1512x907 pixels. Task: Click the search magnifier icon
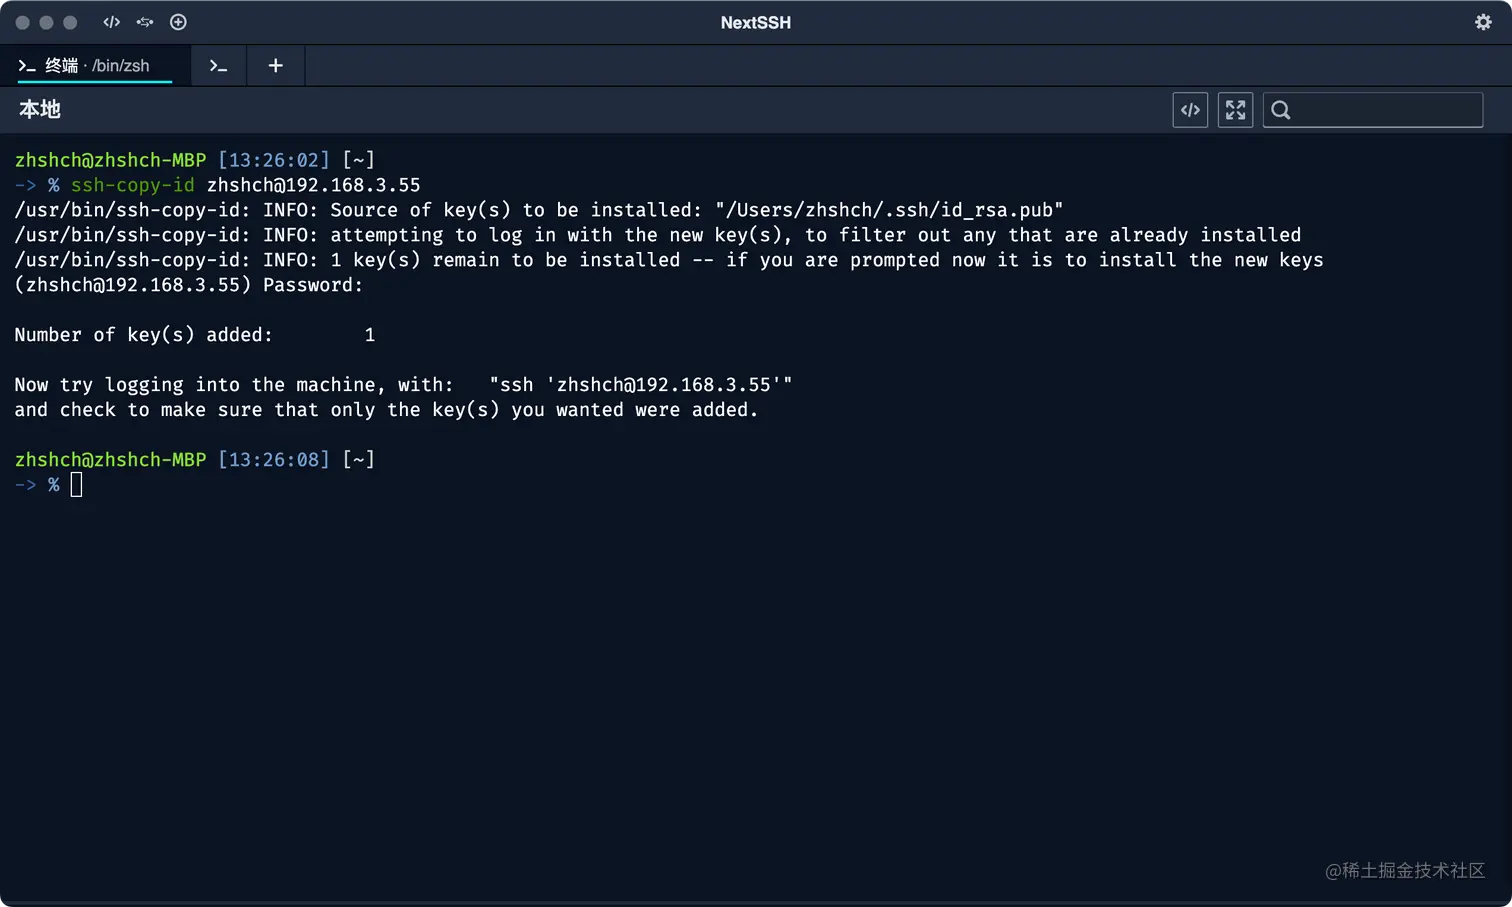[x=1281, y=110]
